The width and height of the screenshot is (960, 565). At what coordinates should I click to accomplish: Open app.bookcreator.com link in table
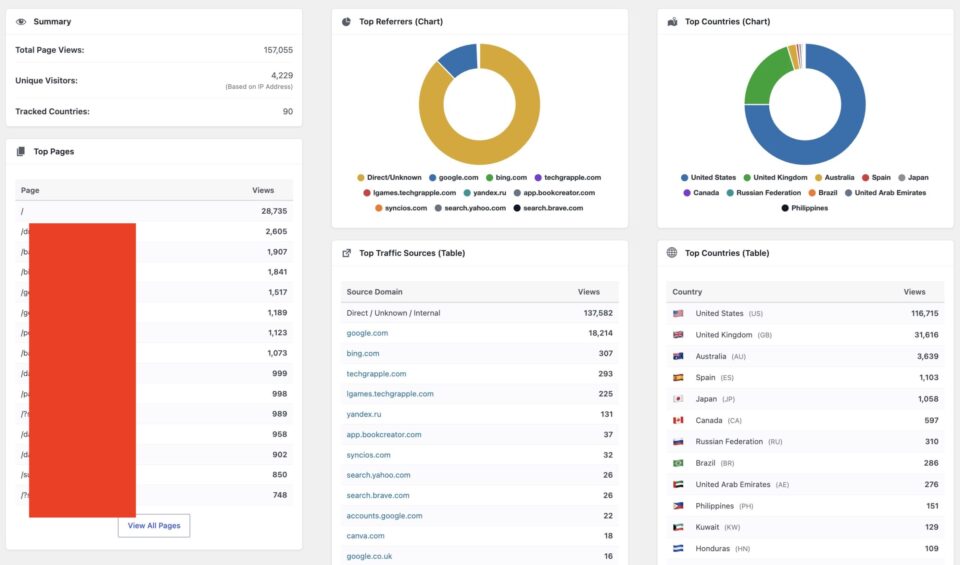[x=384, y=435]
